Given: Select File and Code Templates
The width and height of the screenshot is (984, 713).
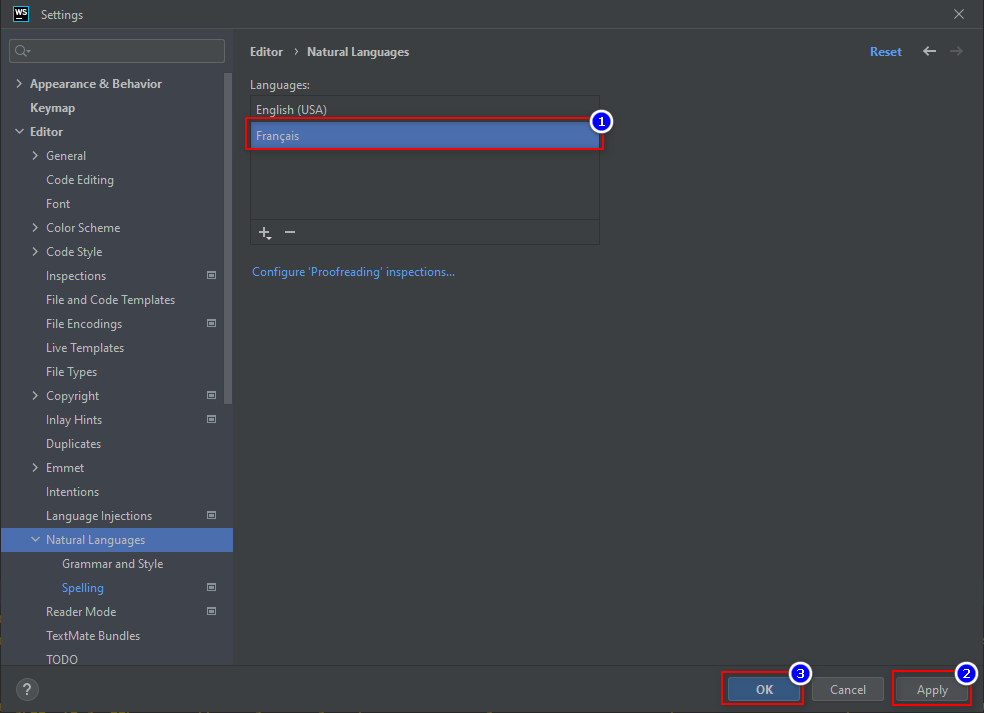Looking at the screenshot, I should tap(110, 300).
